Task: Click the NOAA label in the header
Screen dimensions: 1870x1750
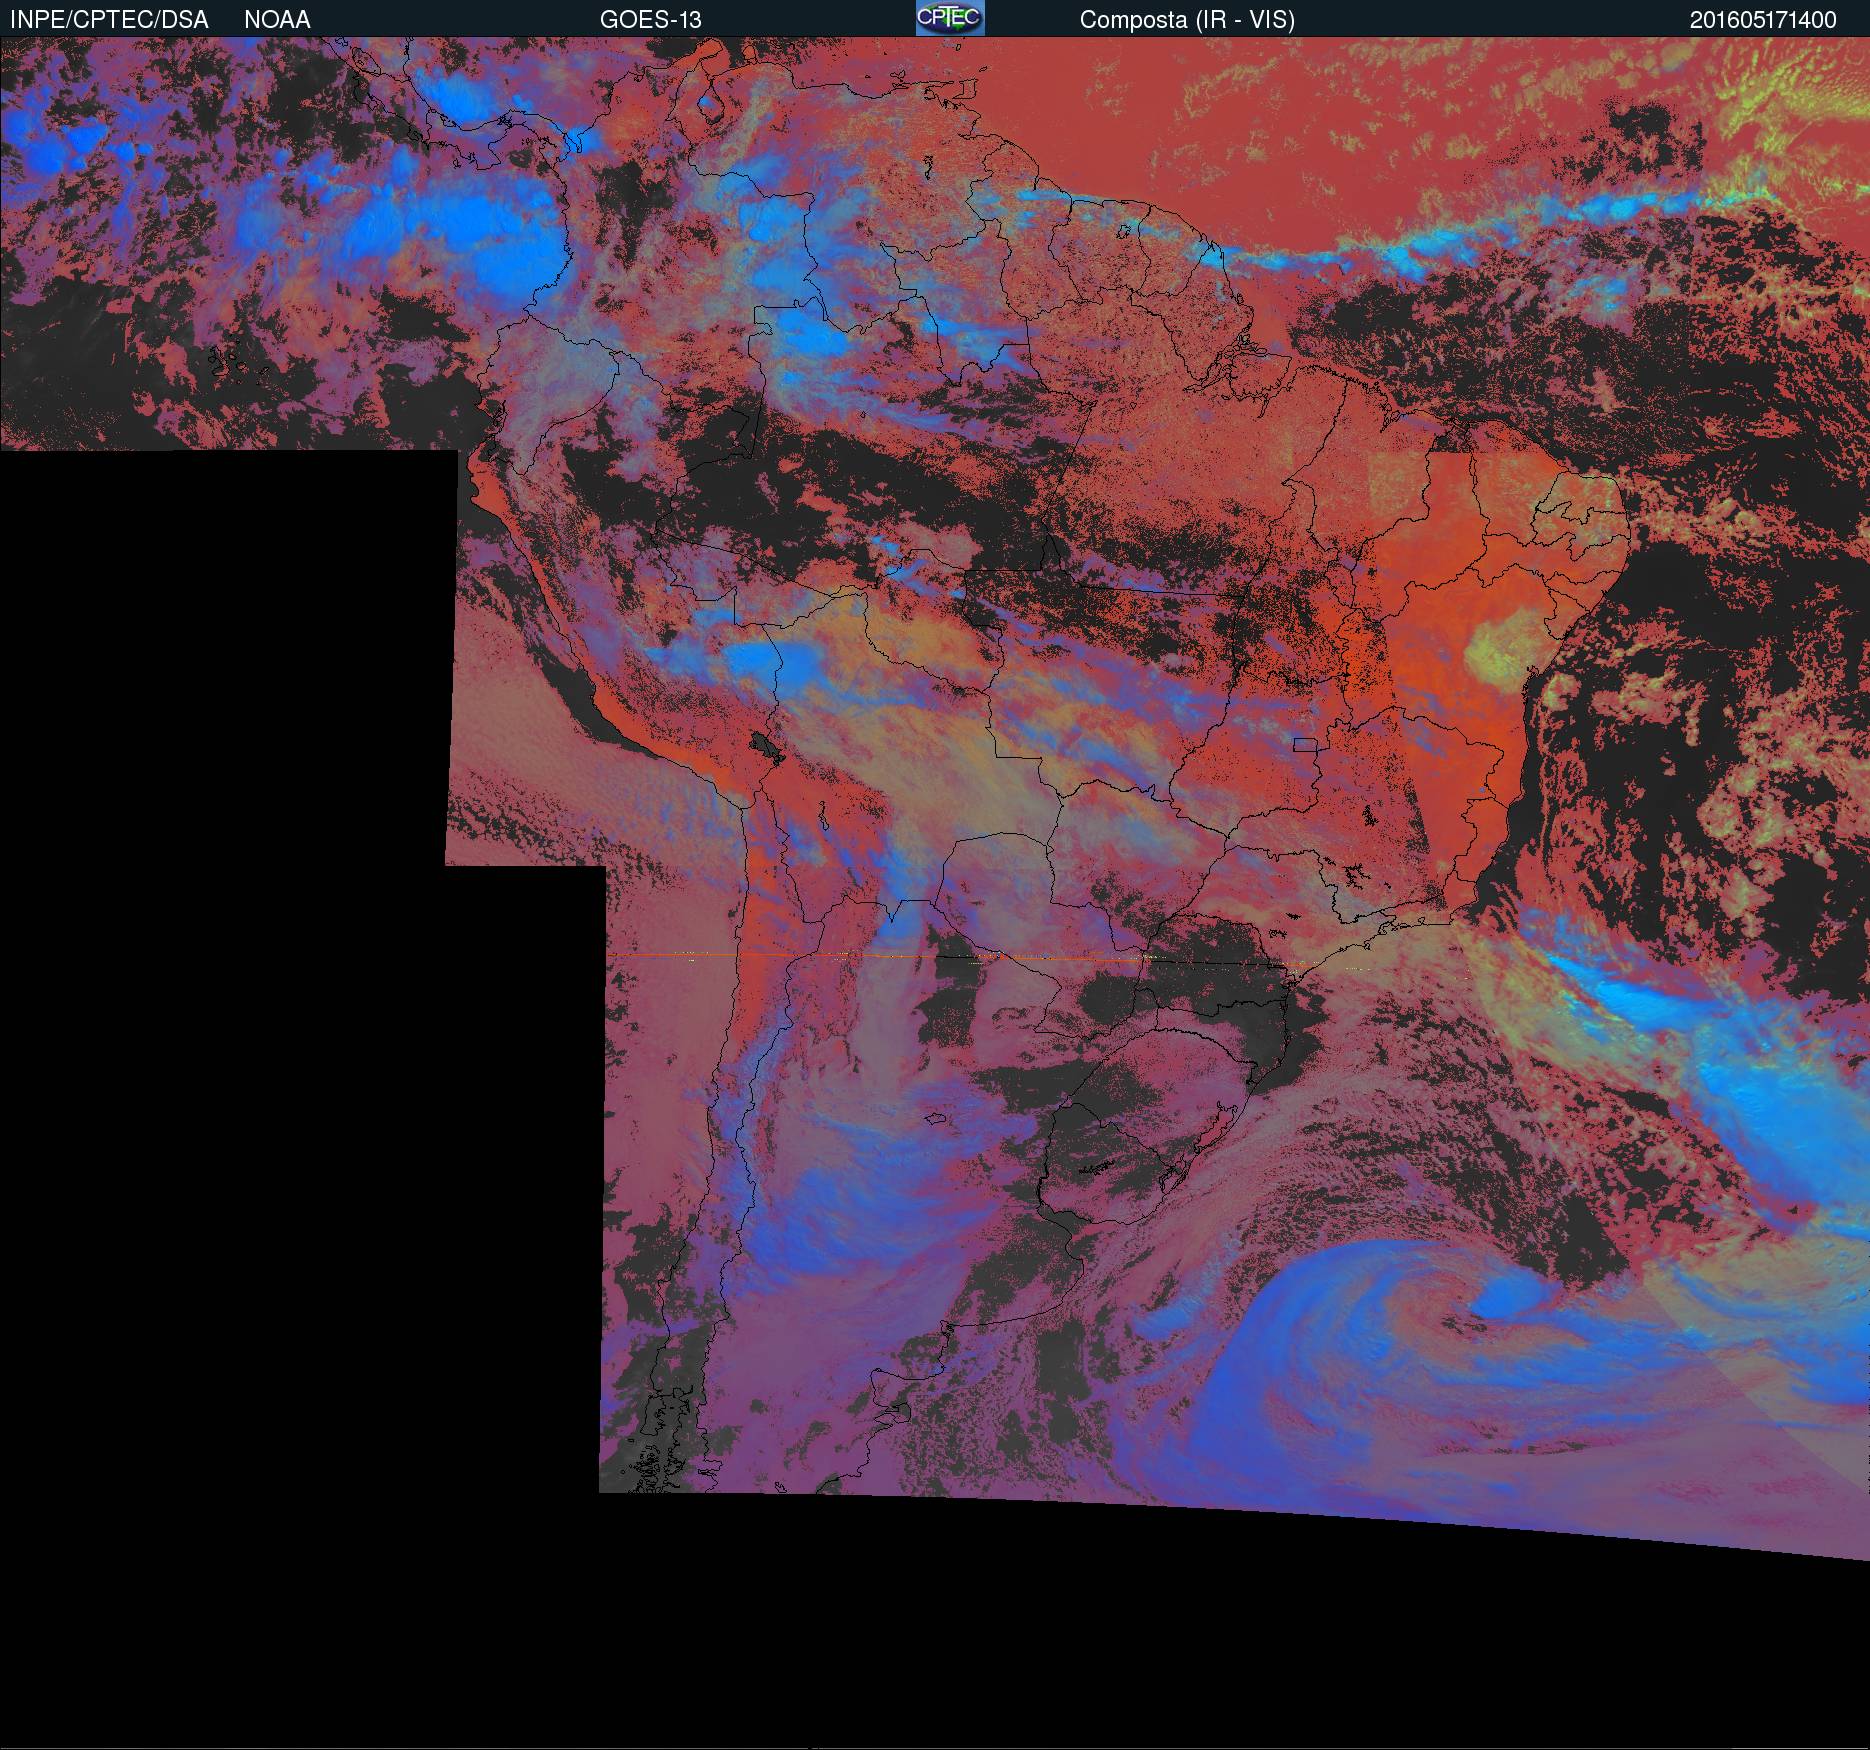Action: click(x=277, y=20)
